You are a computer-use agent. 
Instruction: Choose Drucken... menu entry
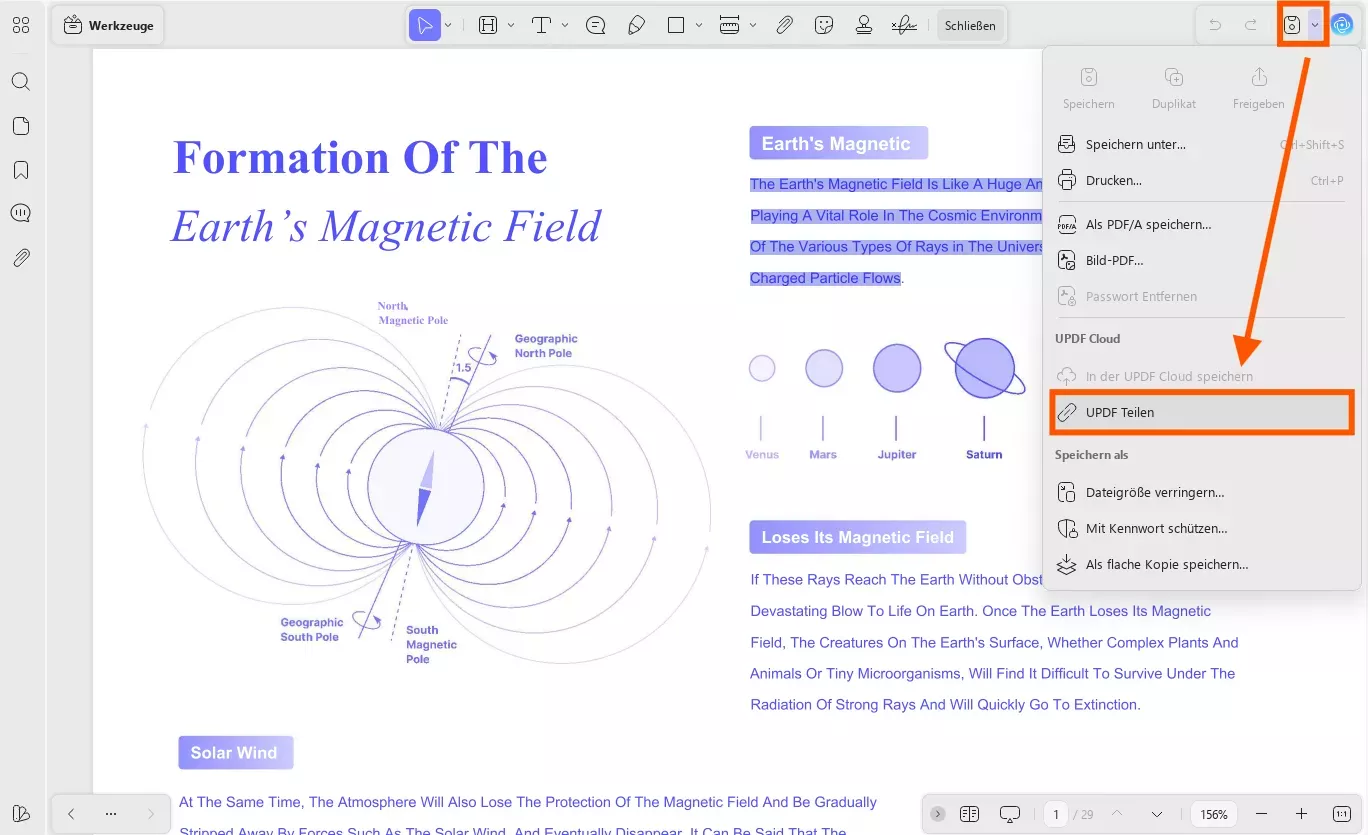pyautogui.click(x=1201, y=181)
